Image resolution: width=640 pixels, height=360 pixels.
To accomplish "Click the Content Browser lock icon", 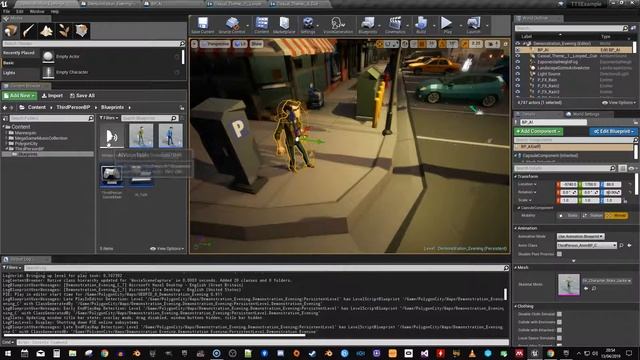I will coord(182,108).
